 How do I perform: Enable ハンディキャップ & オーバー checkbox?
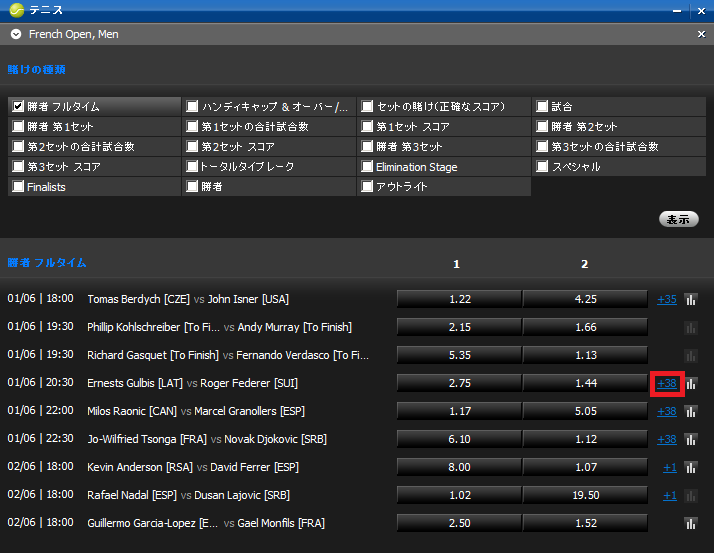pyautogui.click(x=192, y=107)
